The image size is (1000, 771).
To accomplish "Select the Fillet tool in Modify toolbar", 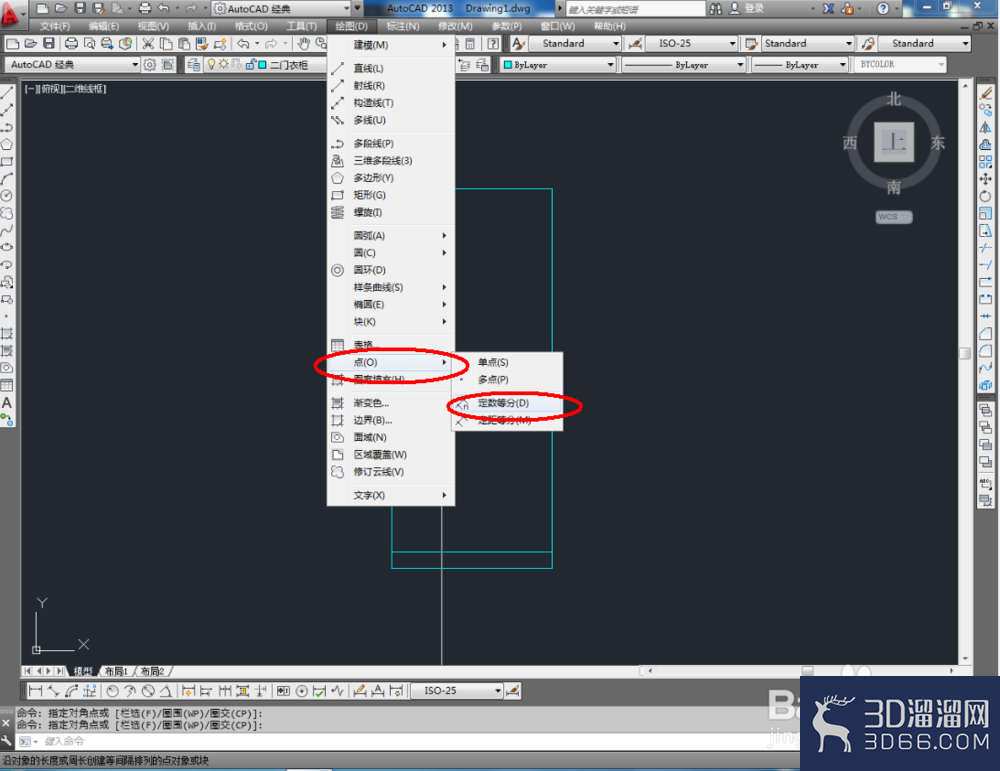I will pyautogui.click(x=986, y=351).
